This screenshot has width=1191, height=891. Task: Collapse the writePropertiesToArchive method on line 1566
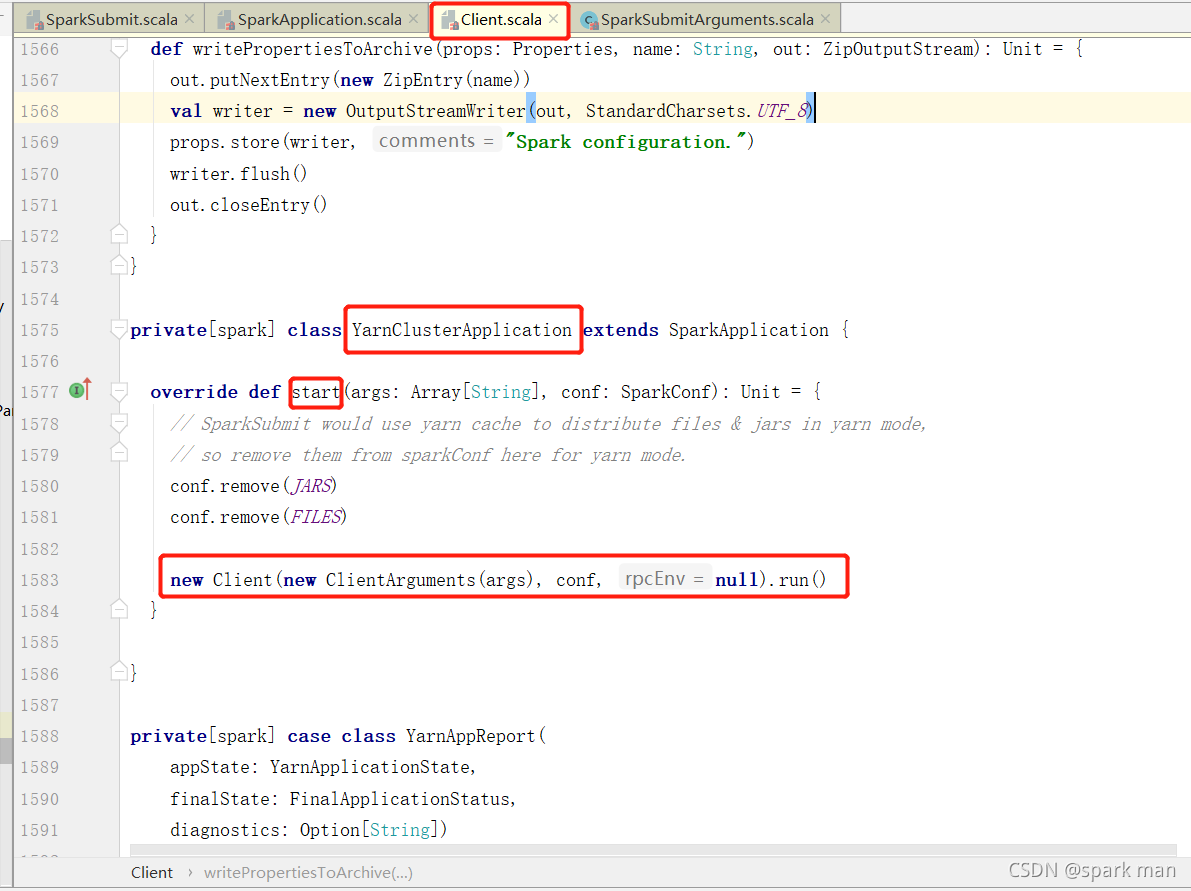coord(119,49)
